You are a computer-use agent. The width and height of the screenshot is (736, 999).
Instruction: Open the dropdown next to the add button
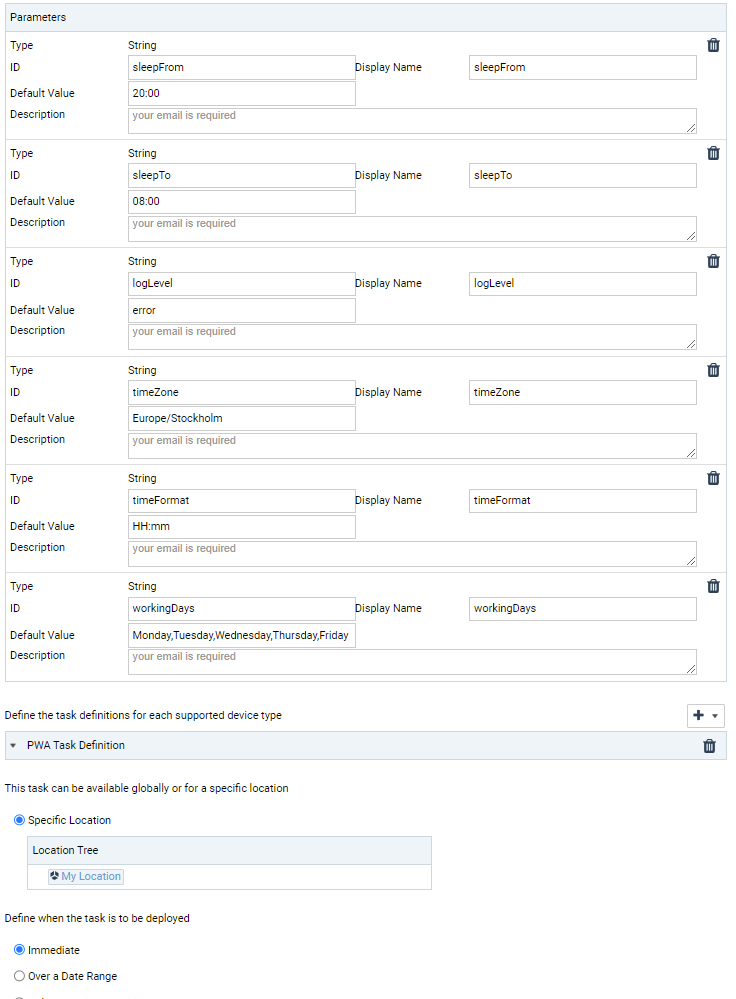click(x=713, y=716)
